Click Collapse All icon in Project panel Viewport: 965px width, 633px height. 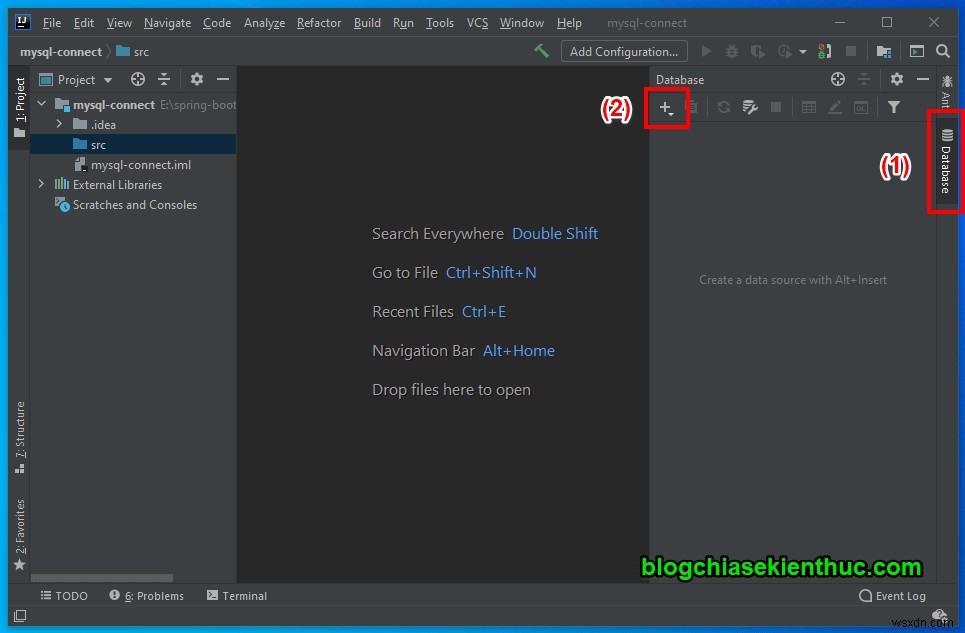[x=164, y=79]
